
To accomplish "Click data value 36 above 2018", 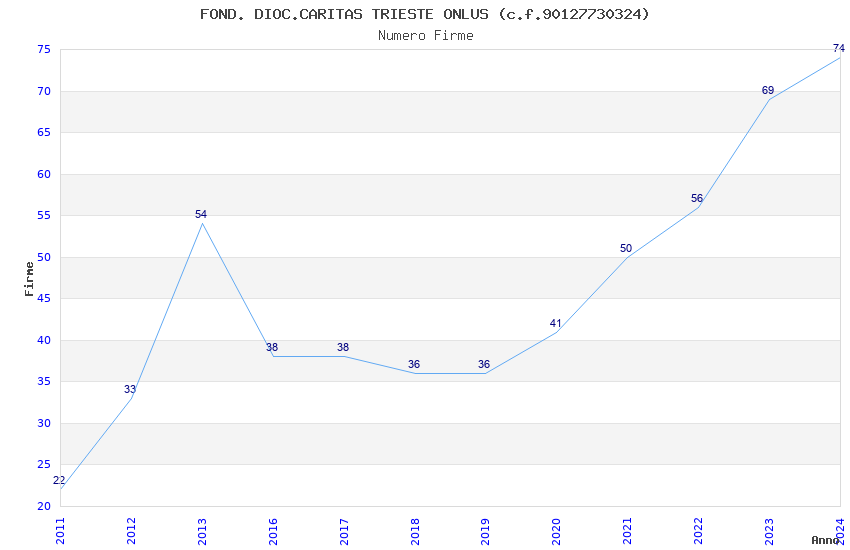I will [414, 364].
